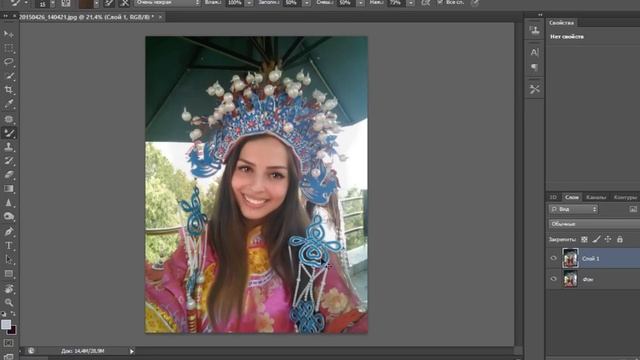Select the Type tool
Screen dimensions: 640x360
(9, 245)
